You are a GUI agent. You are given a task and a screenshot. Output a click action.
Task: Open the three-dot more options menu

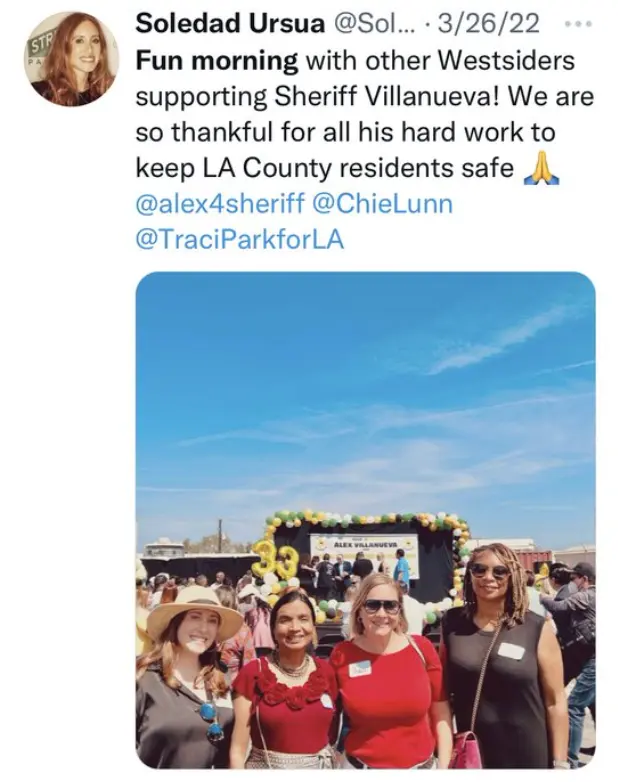pyautogui.click(x=579, y=23)
